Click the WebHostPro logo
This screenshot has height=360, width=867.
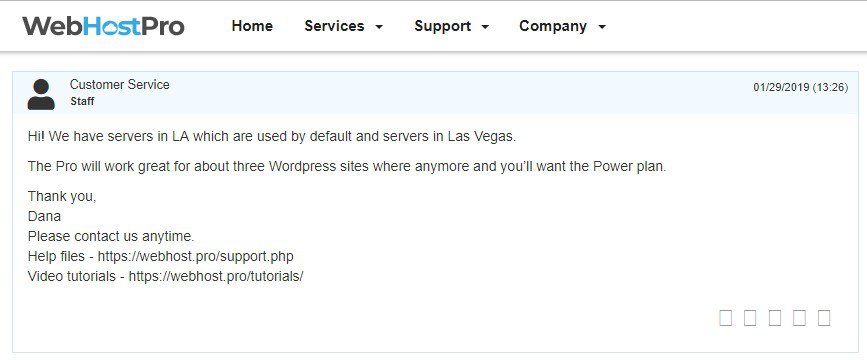[103, 26]
